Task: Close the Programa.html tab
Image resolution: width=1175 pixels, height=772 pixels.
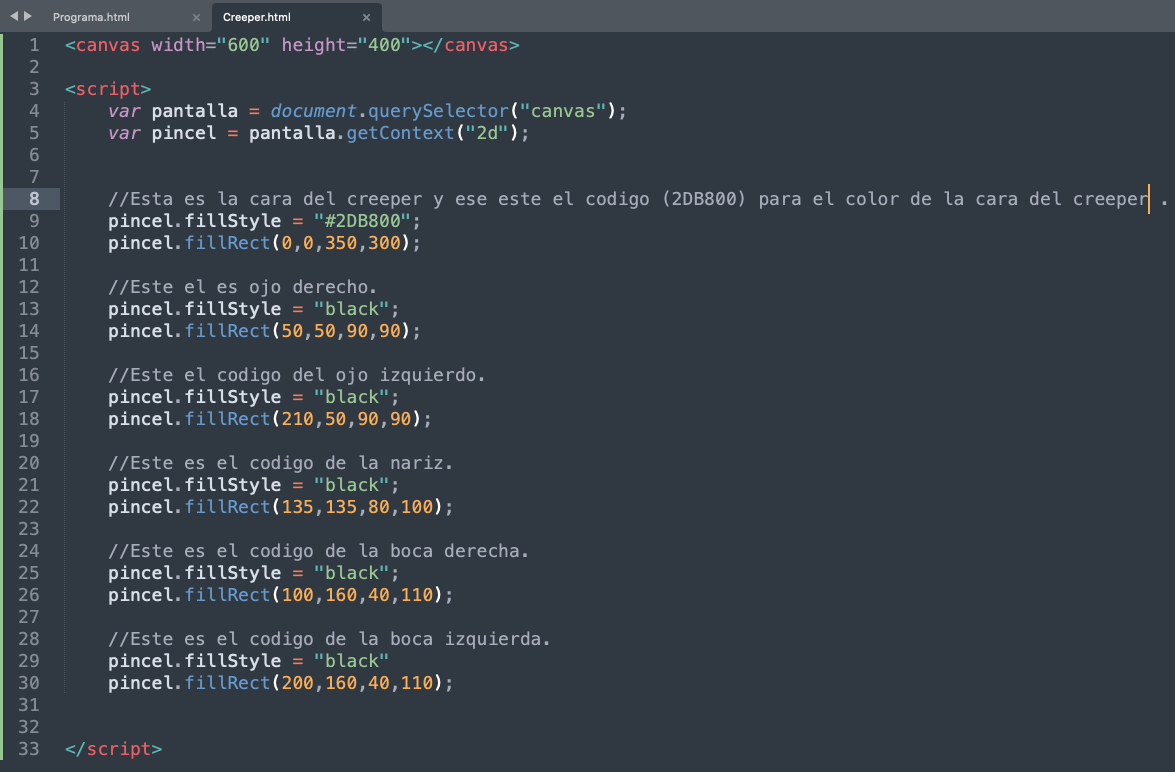Action: (x=196, y=17)
